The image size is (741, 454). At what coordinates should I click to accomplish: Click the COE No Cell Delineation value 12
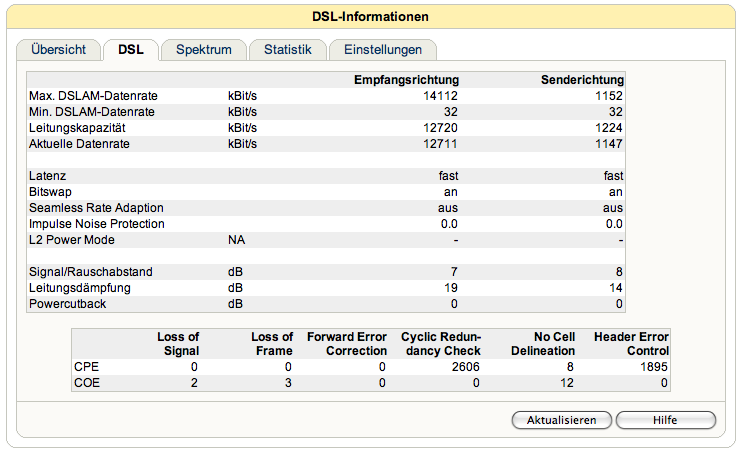pyautogui.click(x=567, y=383)
